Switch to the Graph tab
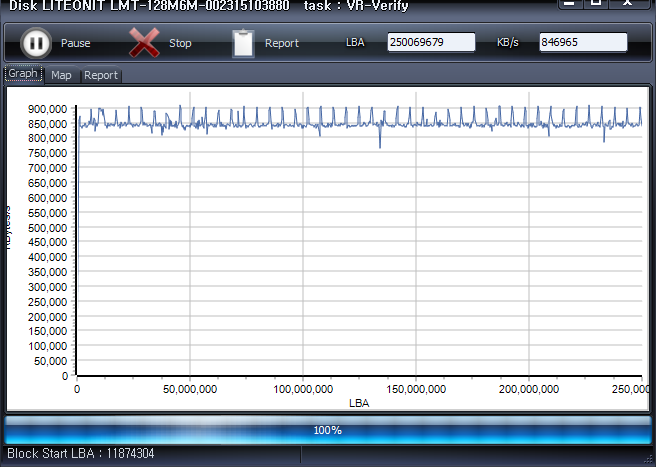 [x=23, y=74]
